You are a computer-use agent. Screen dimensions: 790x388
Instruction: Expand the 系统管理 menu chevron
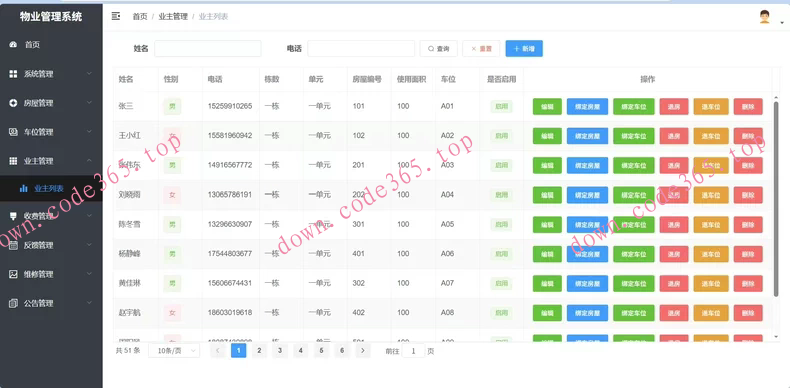89,74
